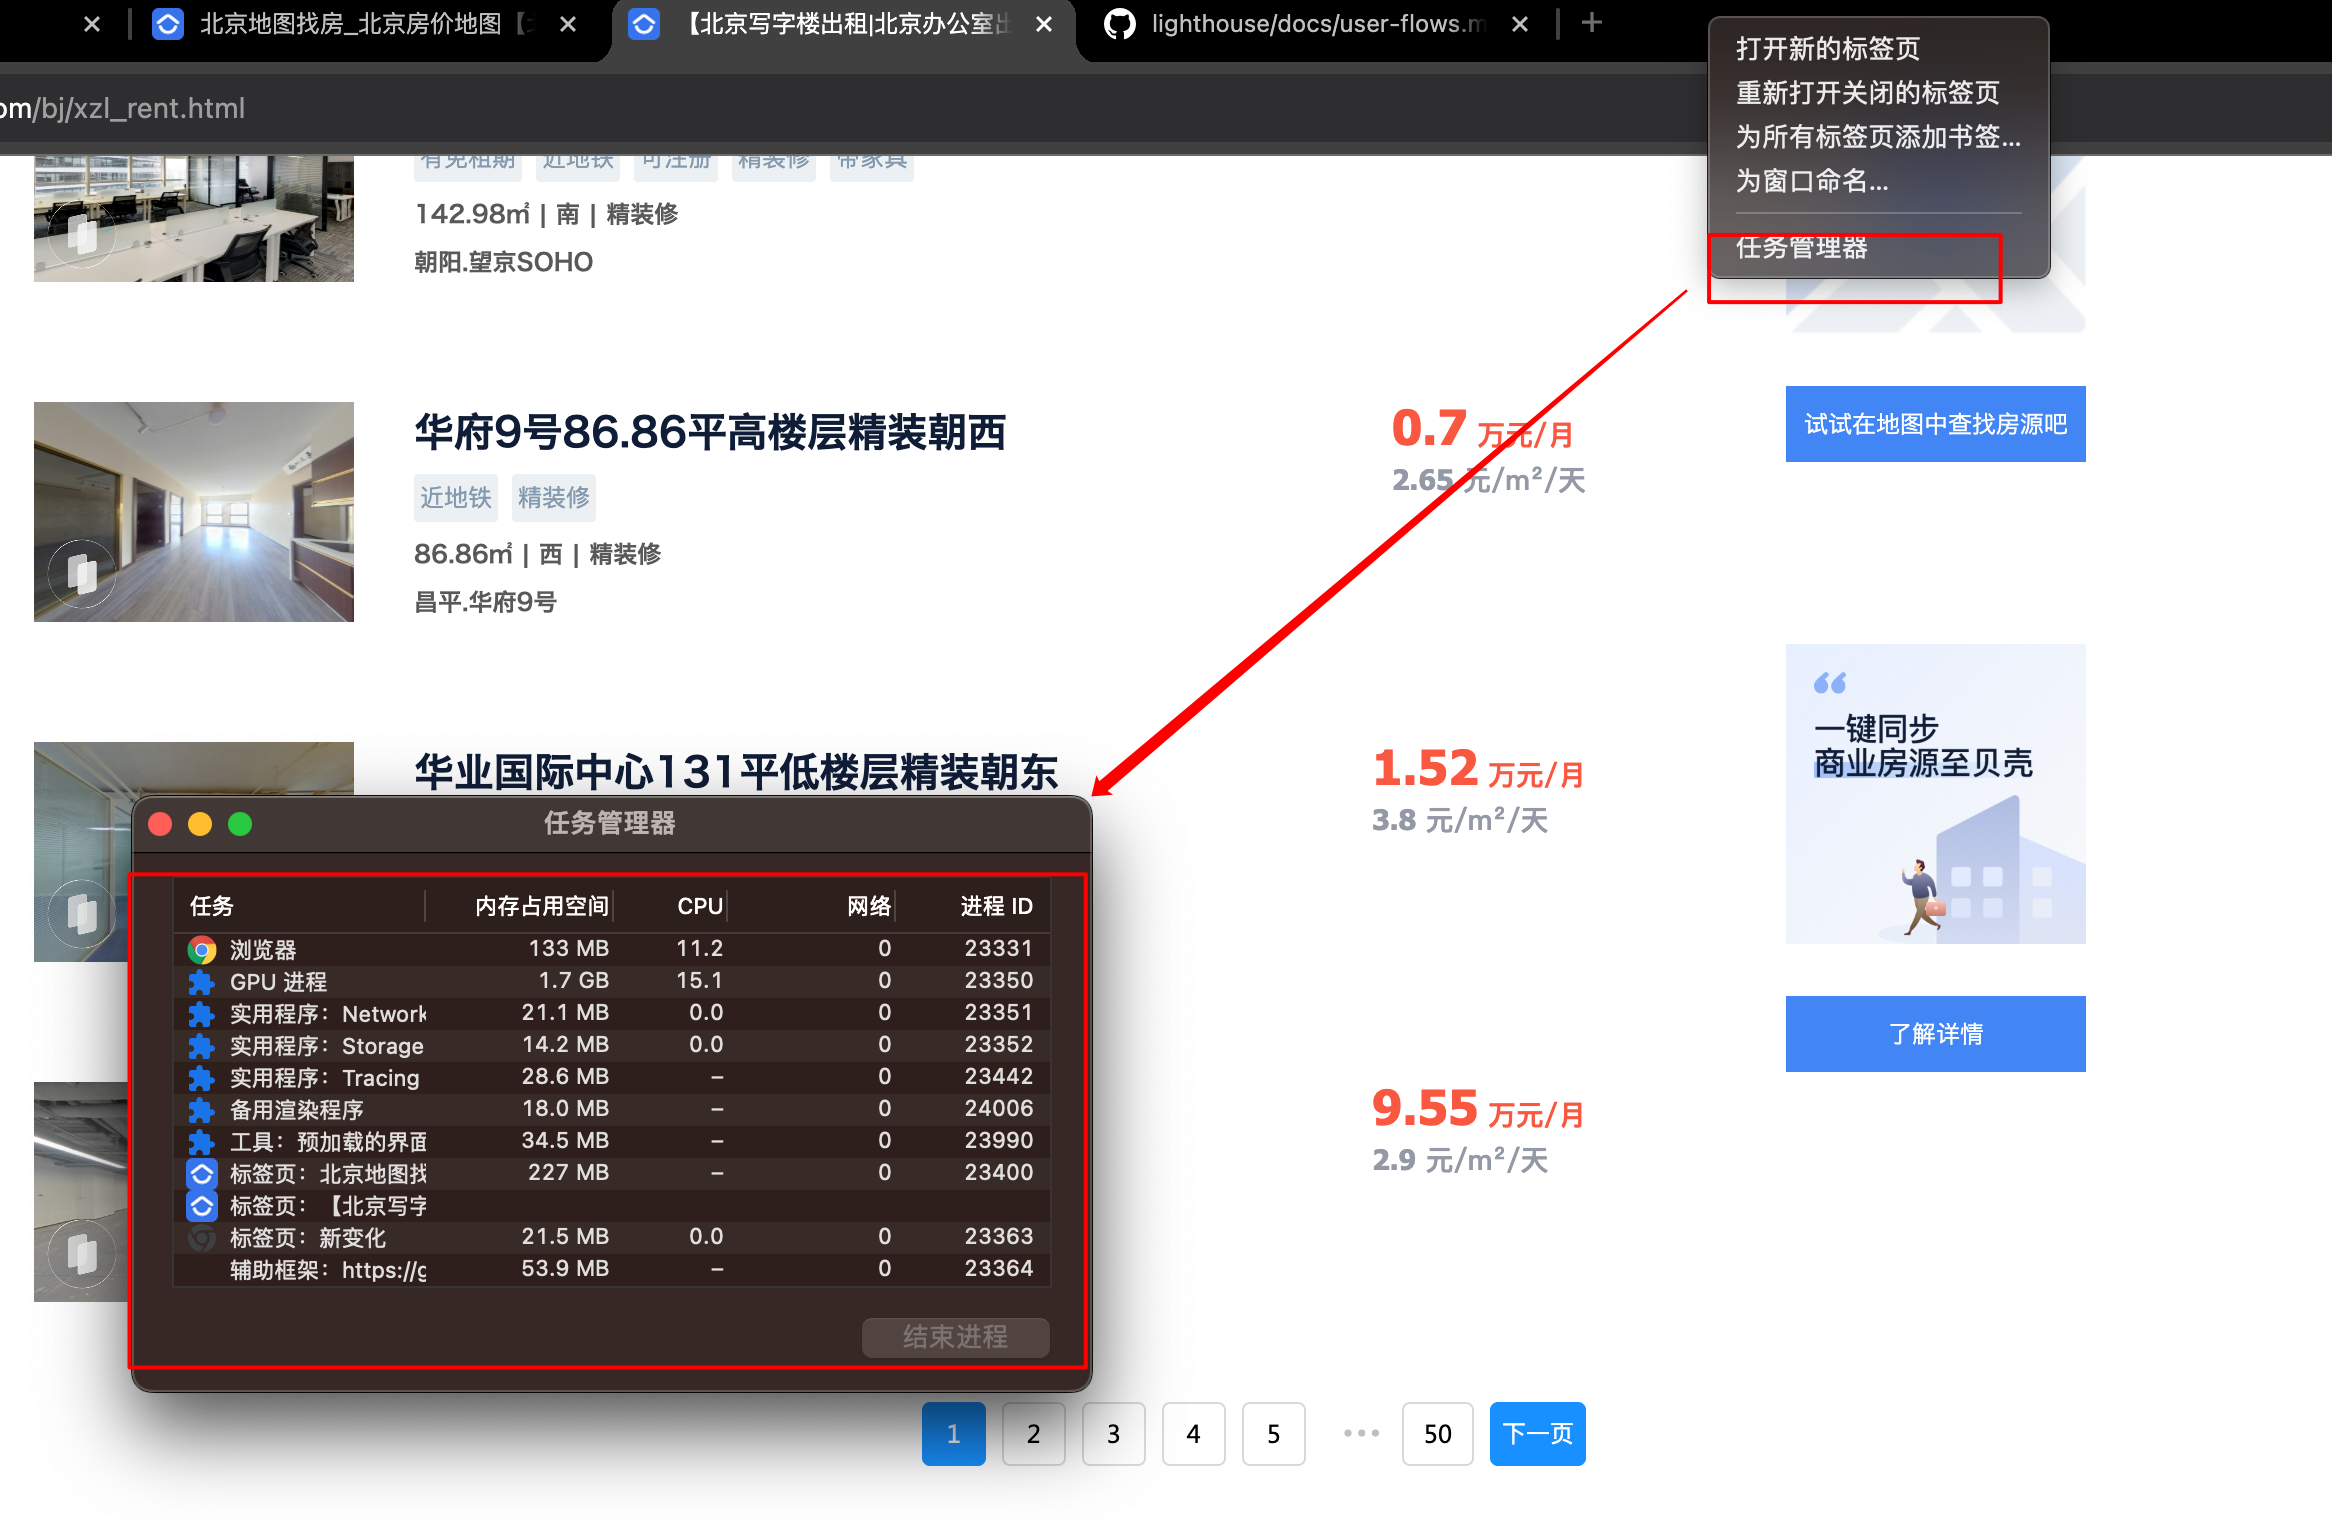Click the 一键同步商业房源至贝壳 banner
Image resolution: width=2332 pixels, height=1520 pixels.
[x=1935, y=794]
